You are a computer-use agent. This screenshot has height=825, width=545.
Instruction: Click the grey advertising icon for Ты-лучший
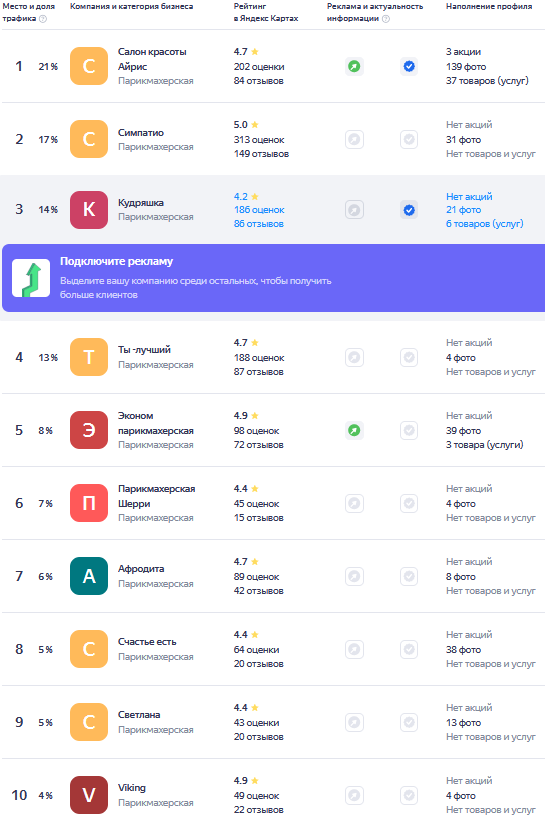pyautogui.click(x=355, y=357)
